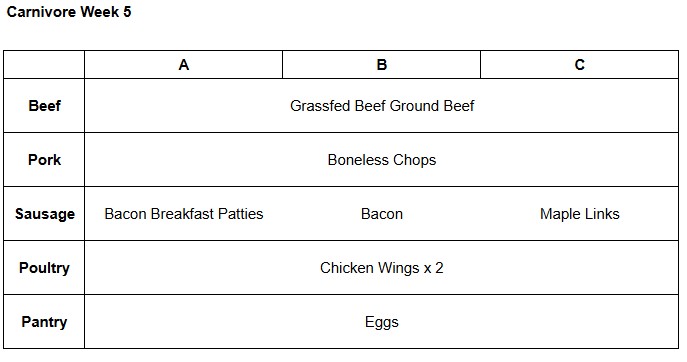
Task: Click column header B
Action: point(382,65)
